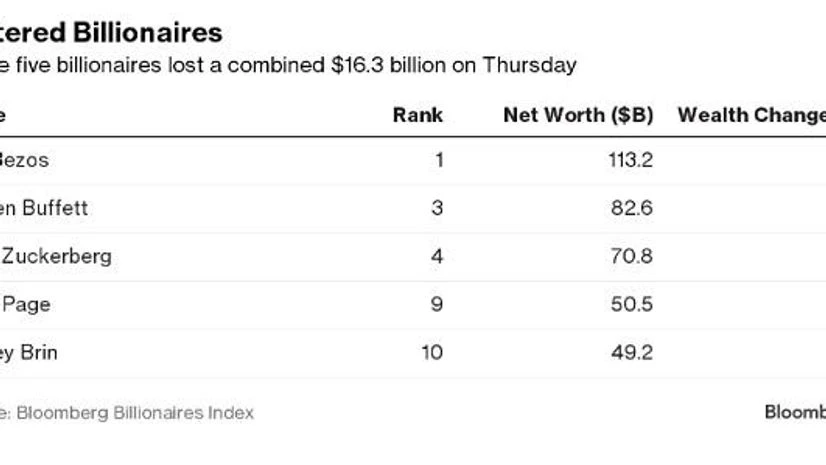Click net worth value 113.2
The height and width of the screenshot is (465, 826).
point(630,160)
